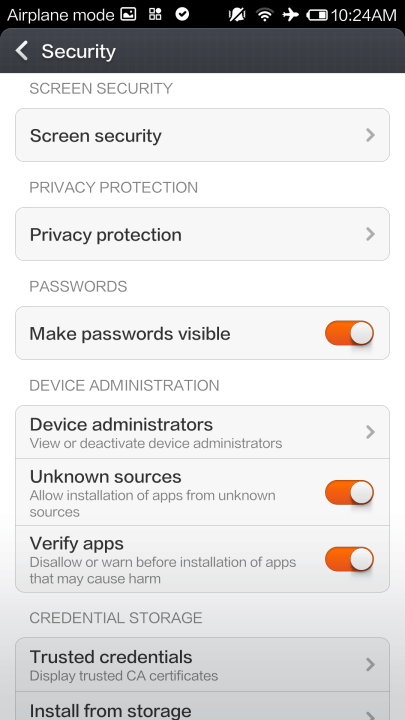Tap the airplane mode icon in status bar
This screenshot has width=405, height=720.
[x=291, y=15]
